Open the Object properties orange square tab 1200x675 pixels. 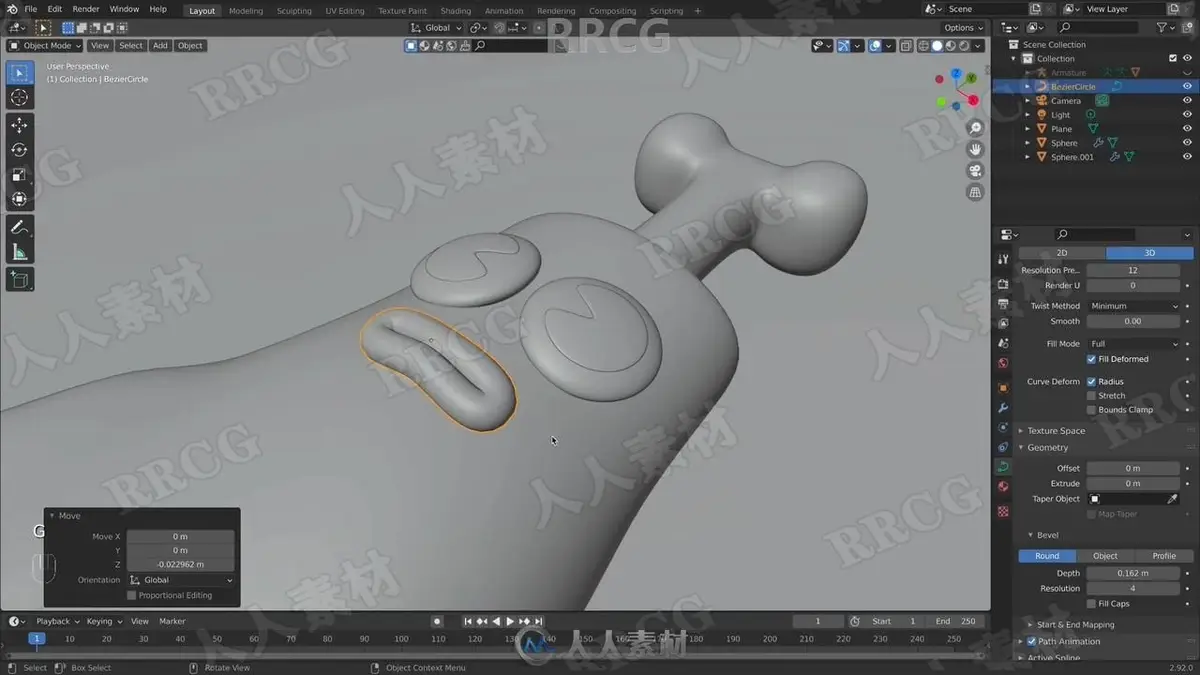pyautogui.click(x=1003, y=388)
